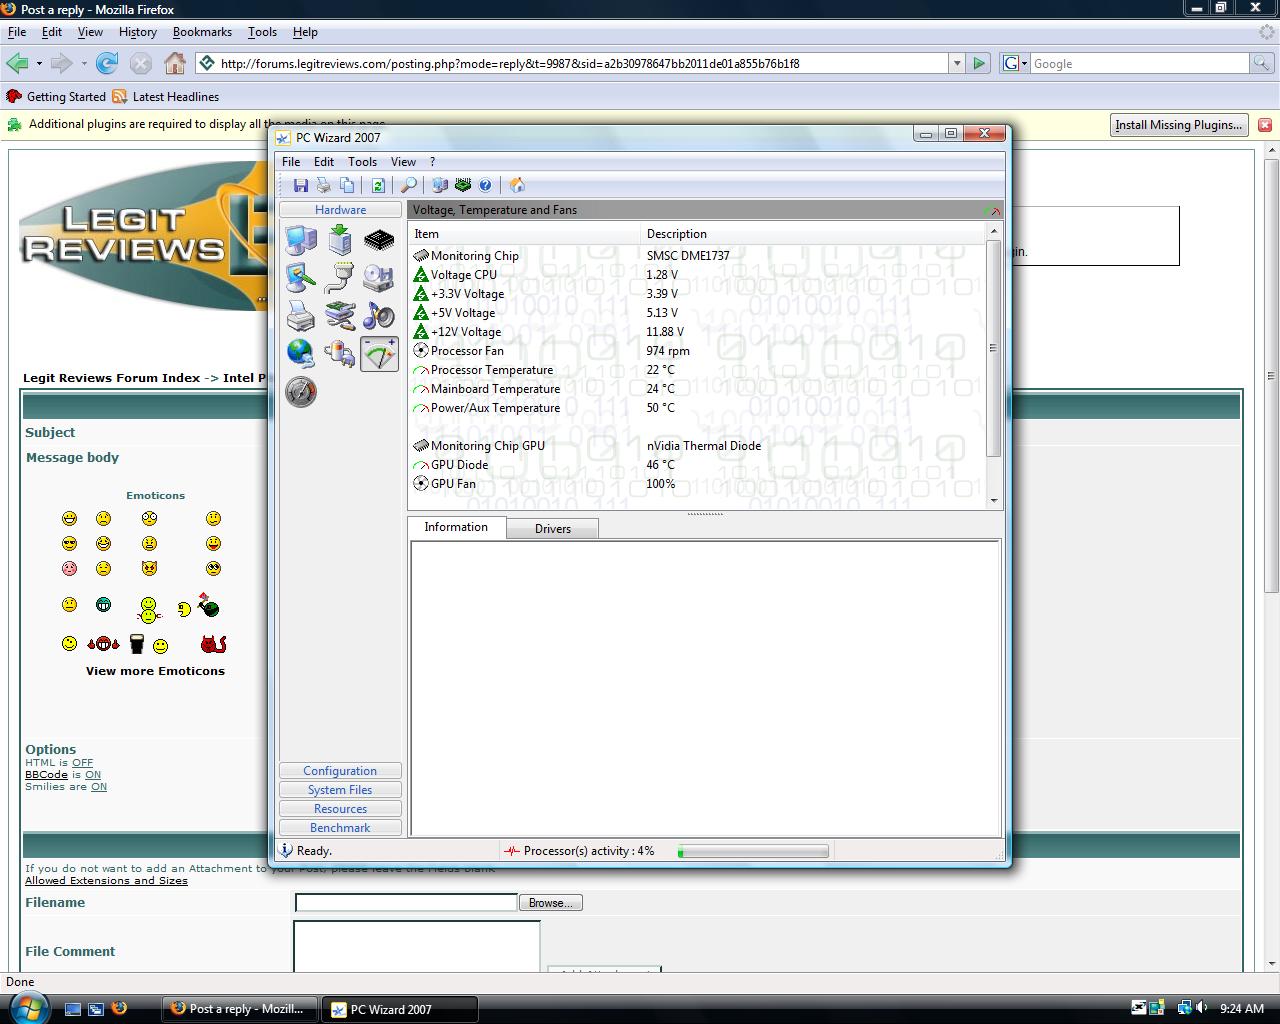This screenshot has width=1280, height=1024.
Task: Click the Benchmark section button
Action: coord(340,828)
